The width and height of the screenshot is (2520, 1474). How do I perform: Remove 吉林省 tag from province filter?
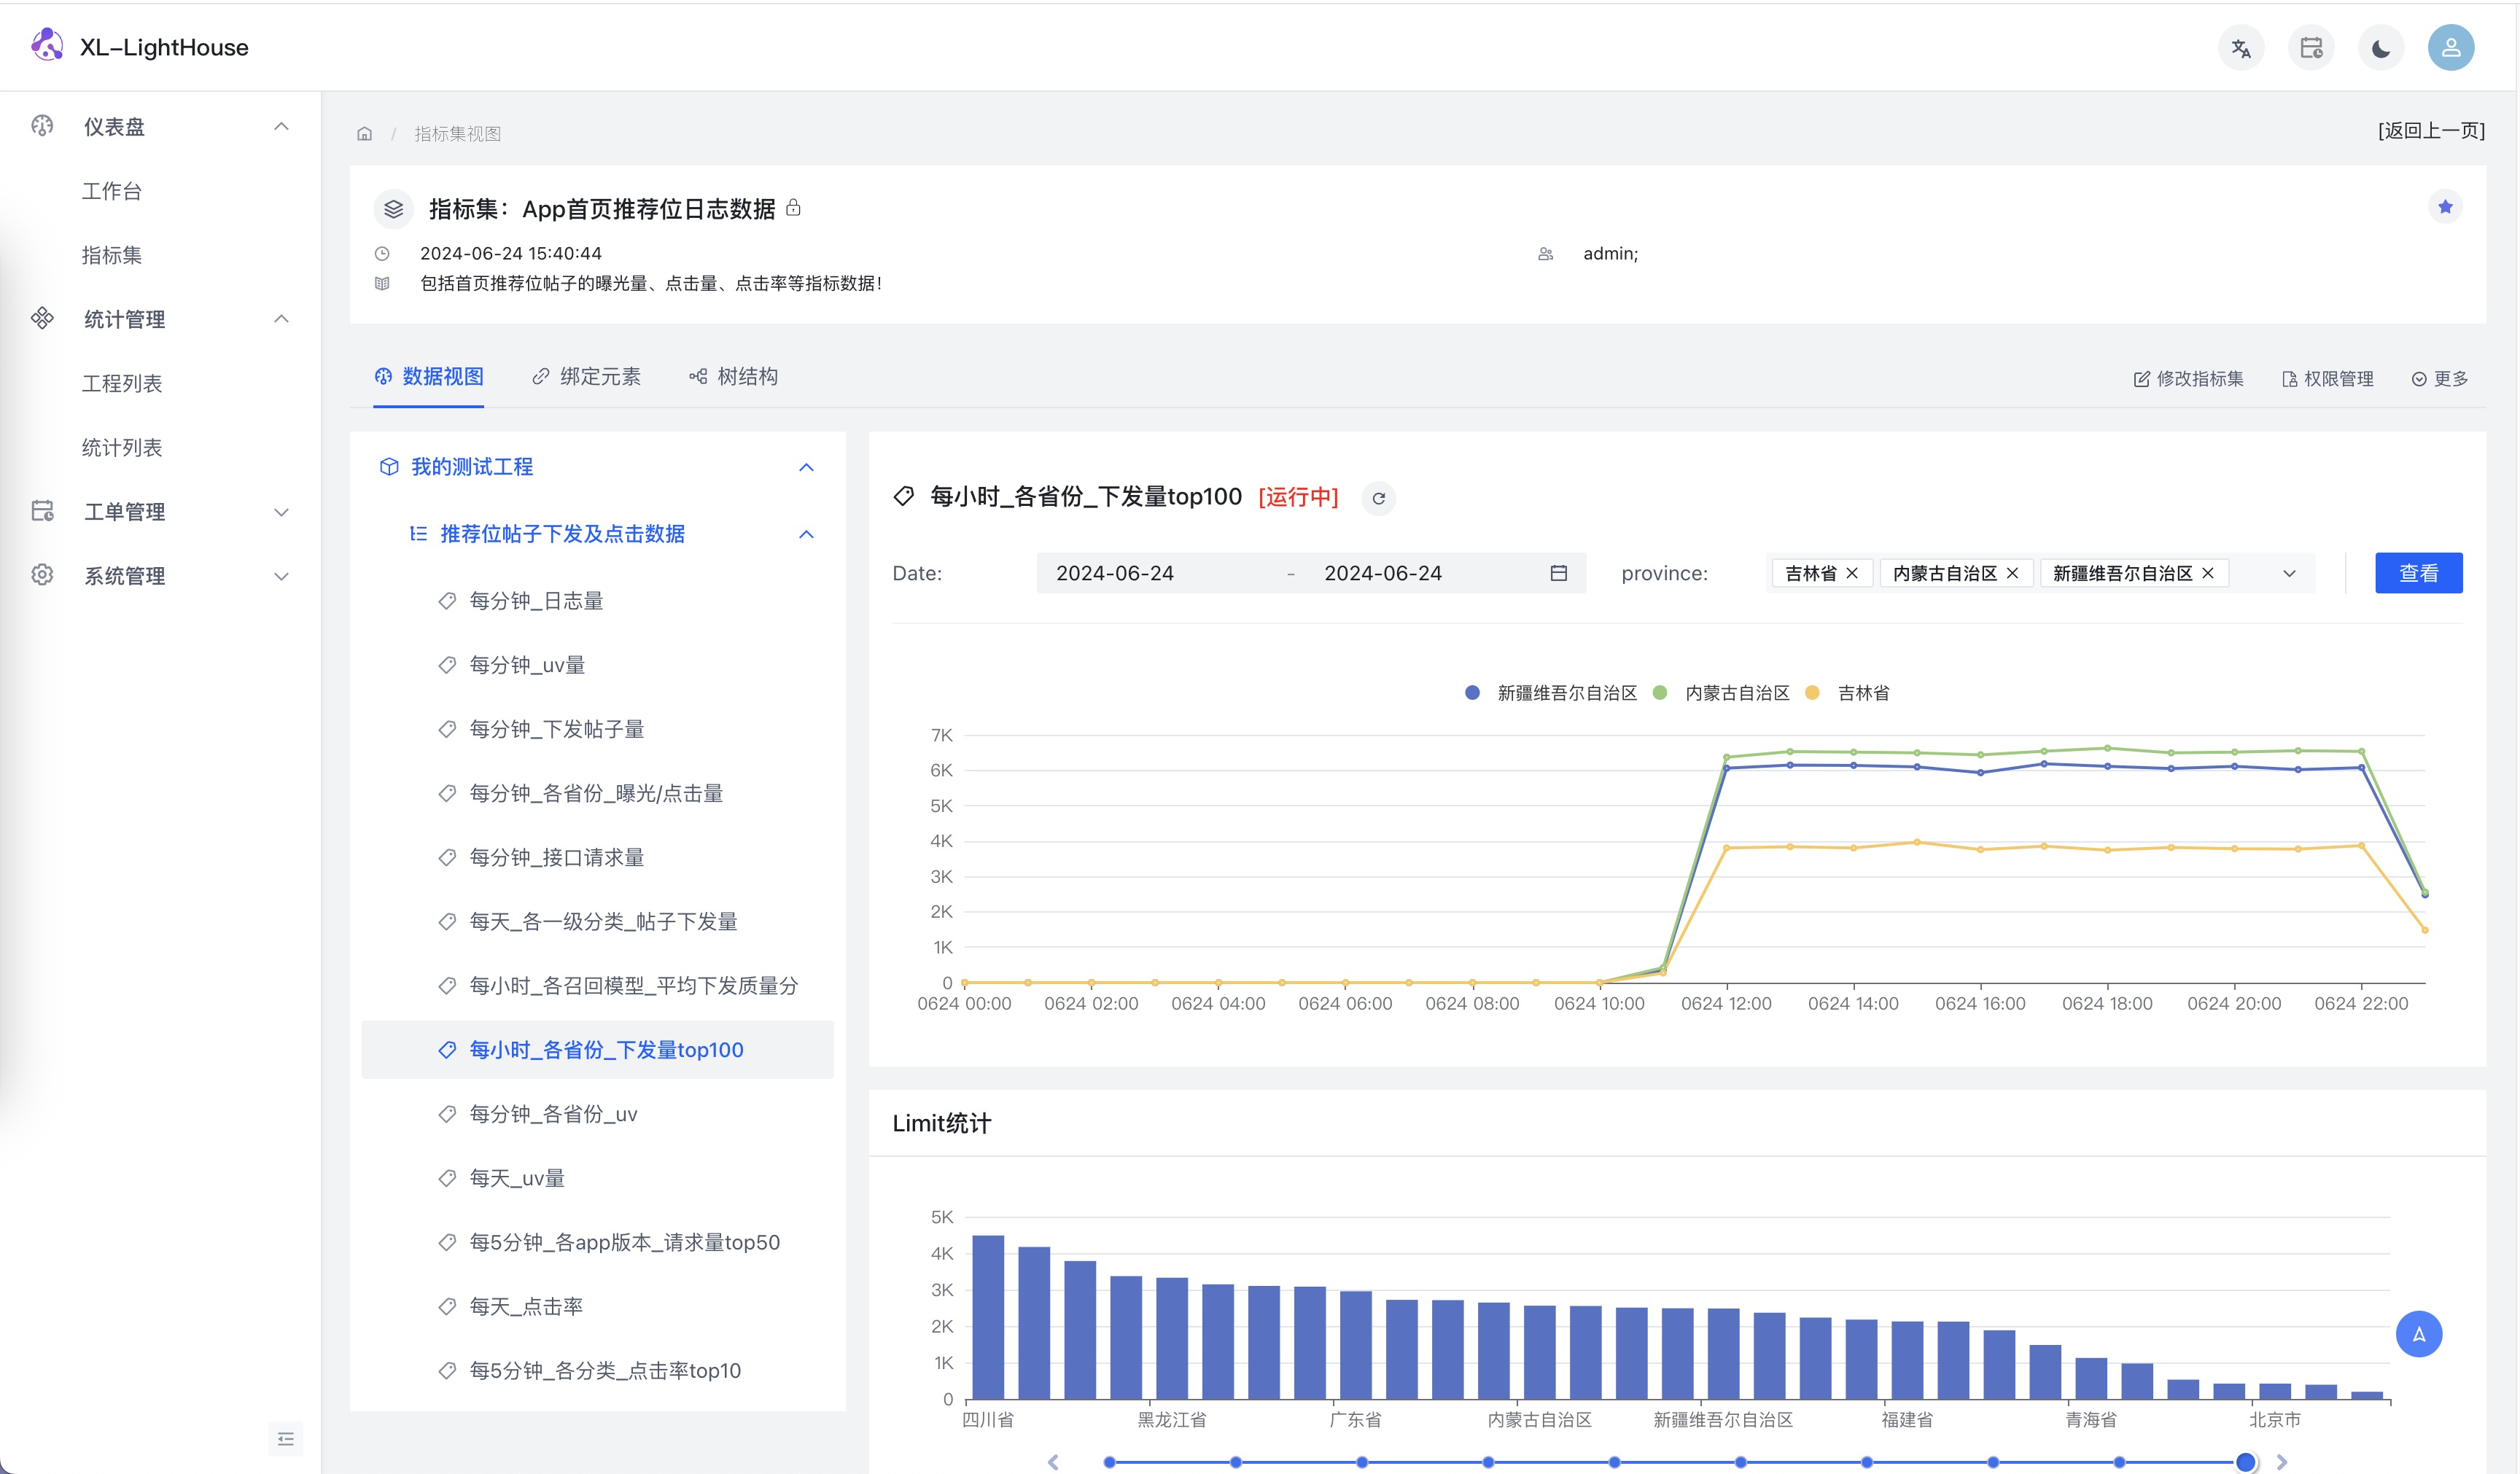pyautogui.click(x=1852, y=573)
